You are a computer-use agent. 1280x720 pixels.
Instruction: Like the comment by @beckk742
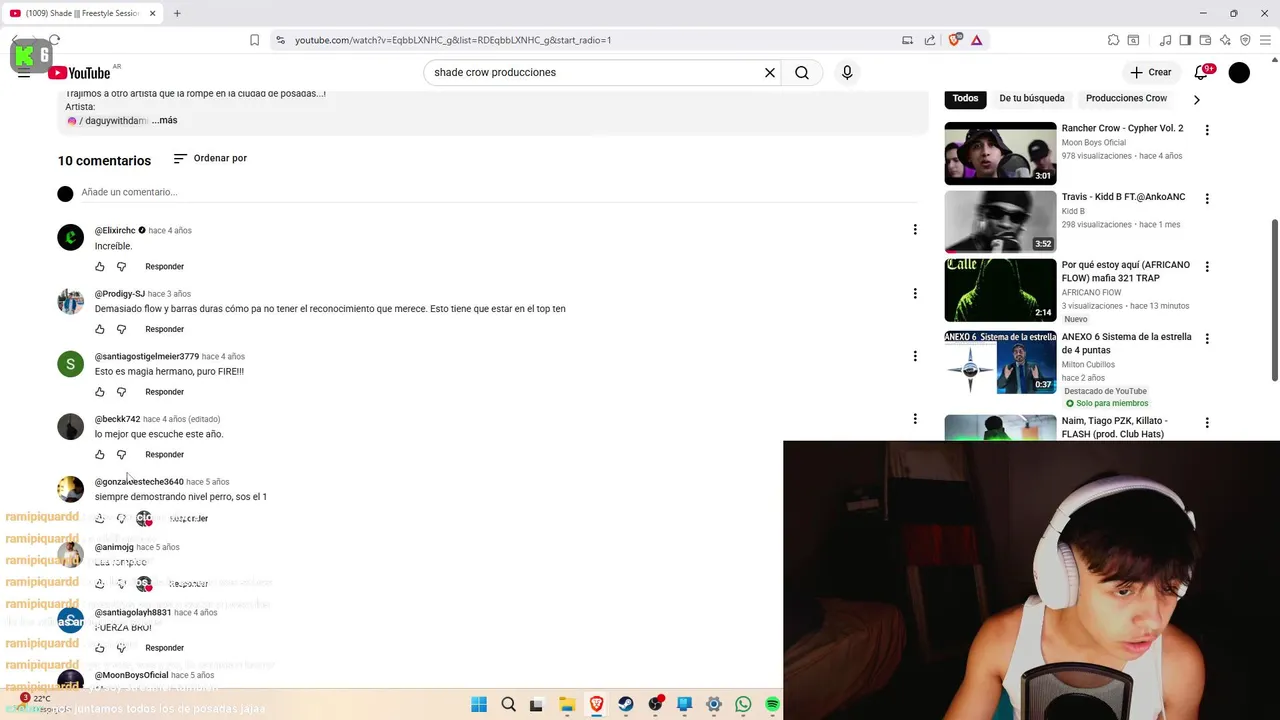click(x=100, y=455)
